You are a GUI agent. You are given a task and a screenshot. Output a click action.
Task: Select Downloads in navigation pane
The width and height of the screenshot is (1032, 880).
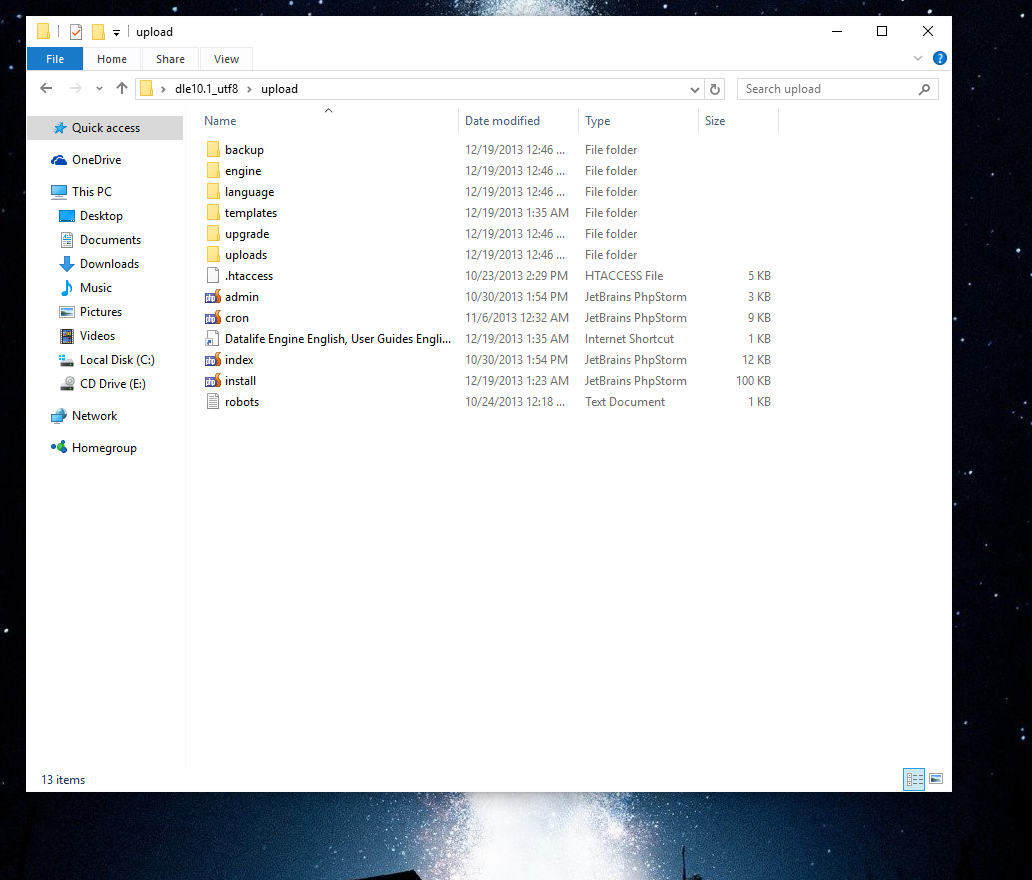109,264
